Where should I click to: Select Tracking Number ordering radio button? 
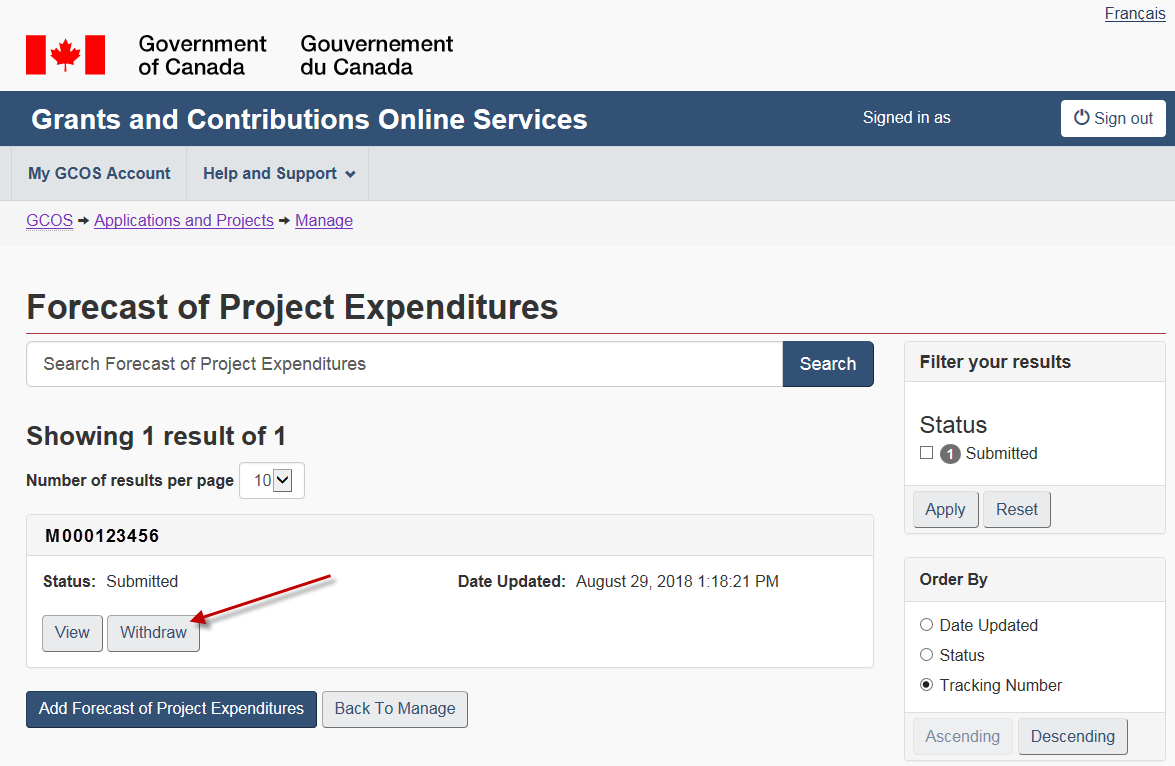926,685
